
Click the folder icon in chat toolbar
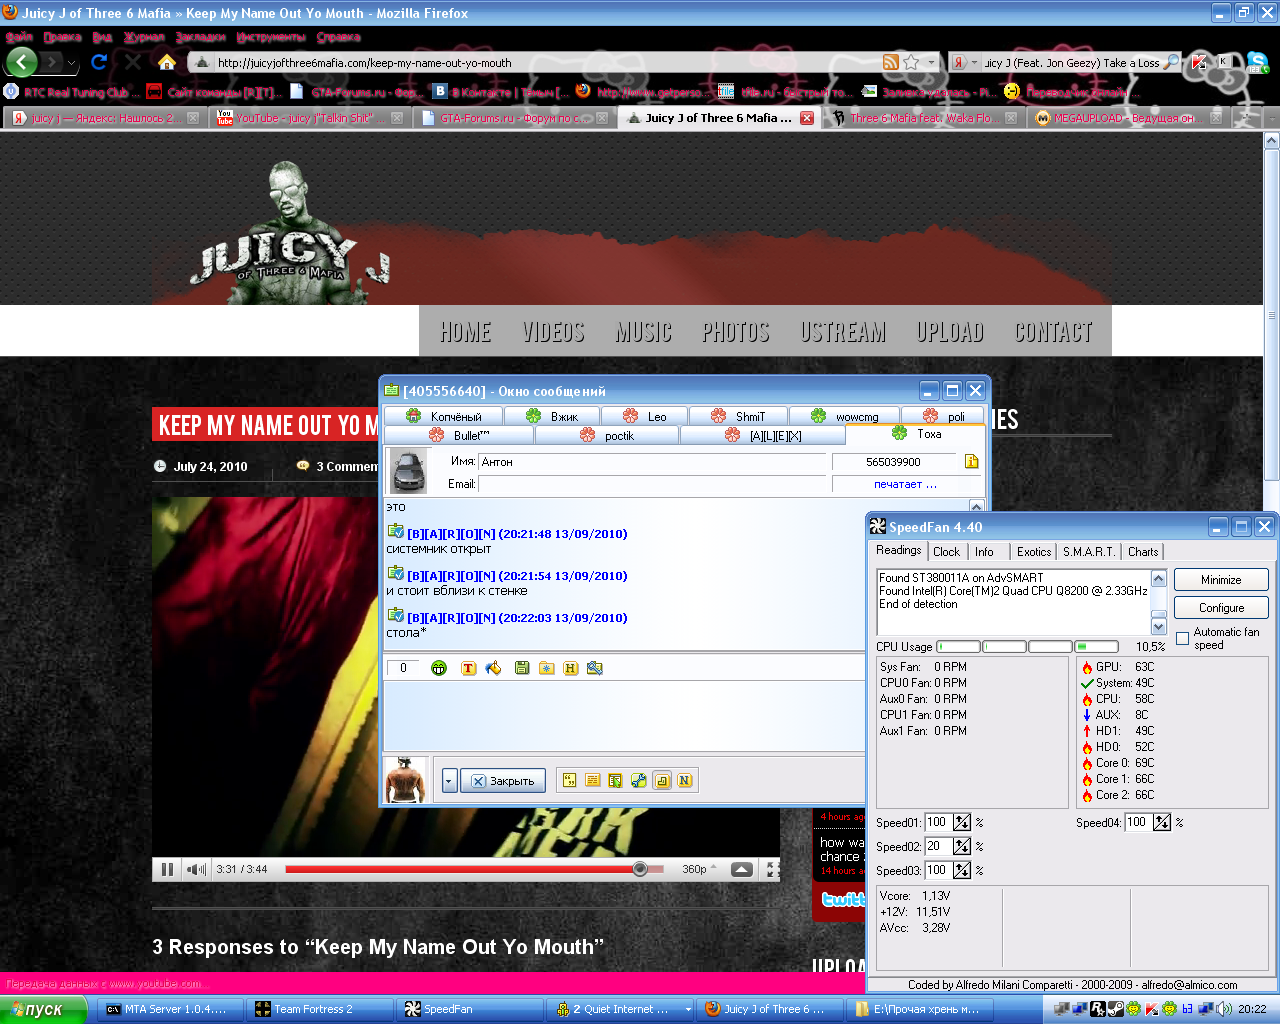(x=546, y=668)
